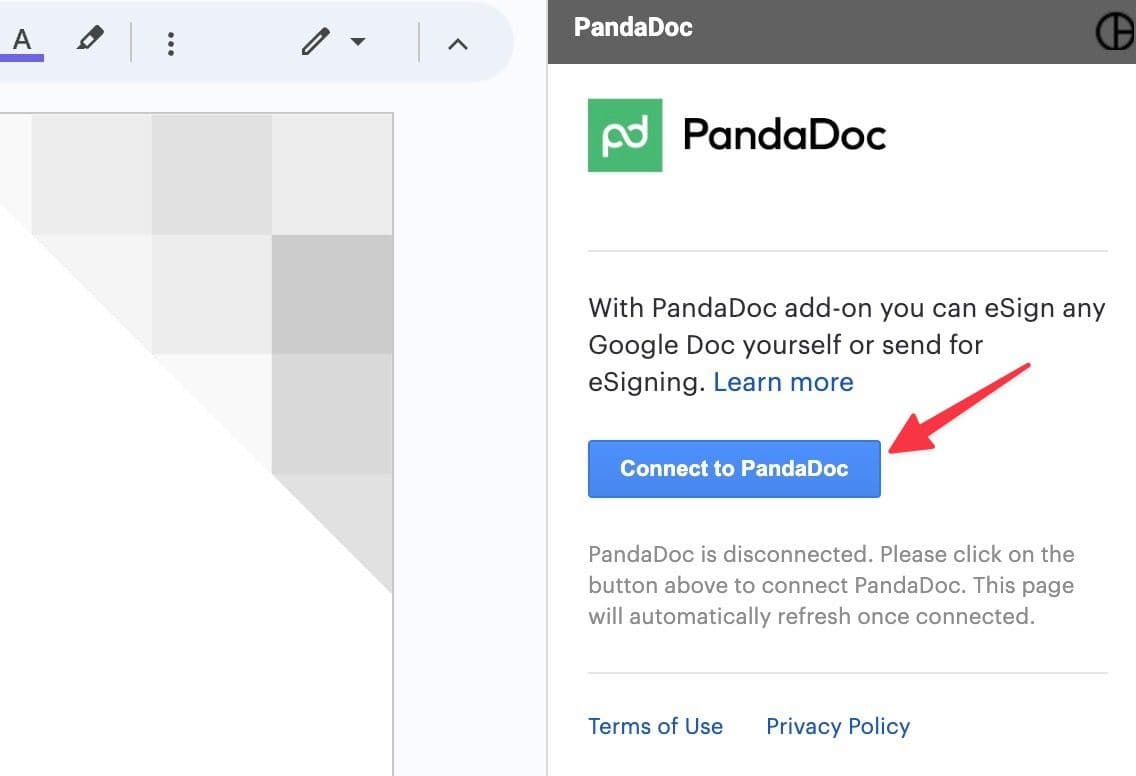Image resolution: width=1136 pixels, height=776 pixels.
Task: Open the Learn more link
Action: (x=783, y=381)
